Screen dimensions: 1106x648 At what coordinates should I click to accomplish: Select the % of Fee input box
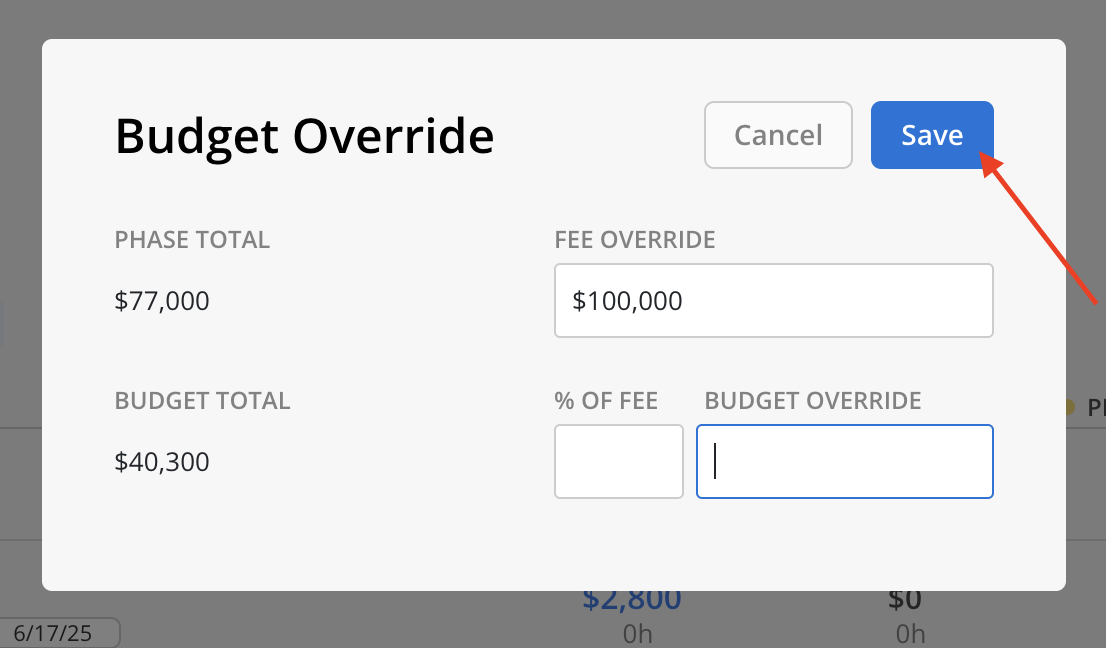(619, 461)
